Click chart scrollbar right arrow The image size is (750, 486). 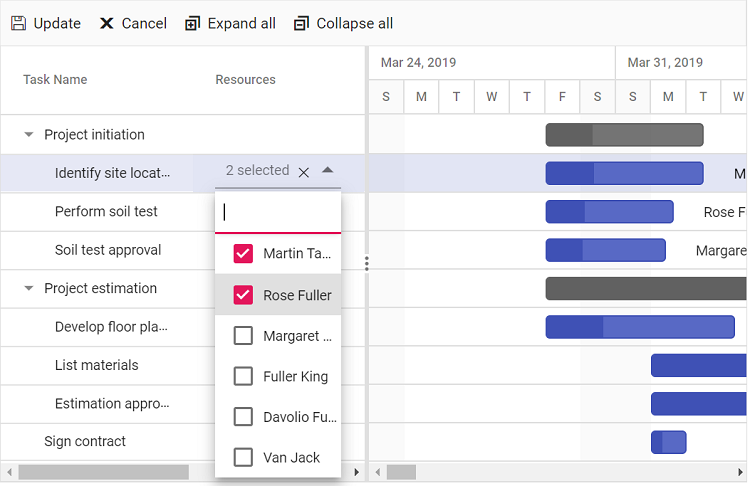pyautogui.click(x=740, y=472)
